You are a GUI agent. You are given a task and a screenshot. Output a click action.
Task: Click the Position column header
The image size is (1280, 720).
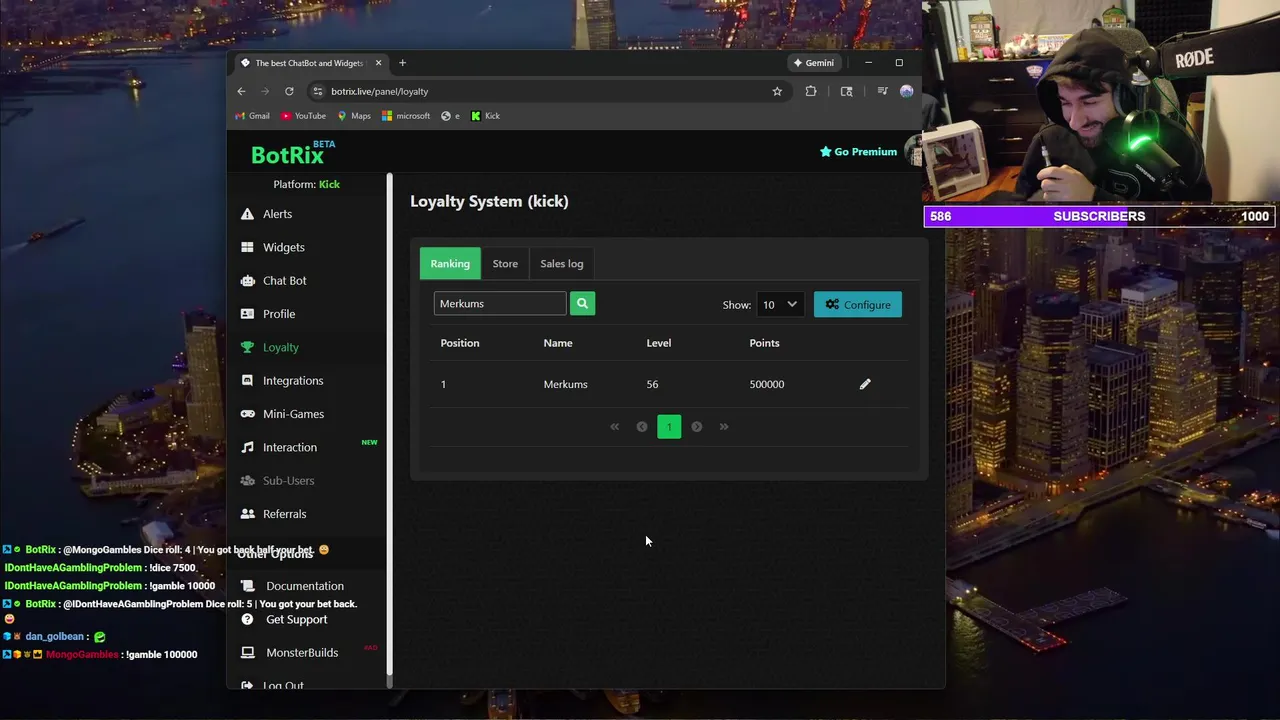460,343
